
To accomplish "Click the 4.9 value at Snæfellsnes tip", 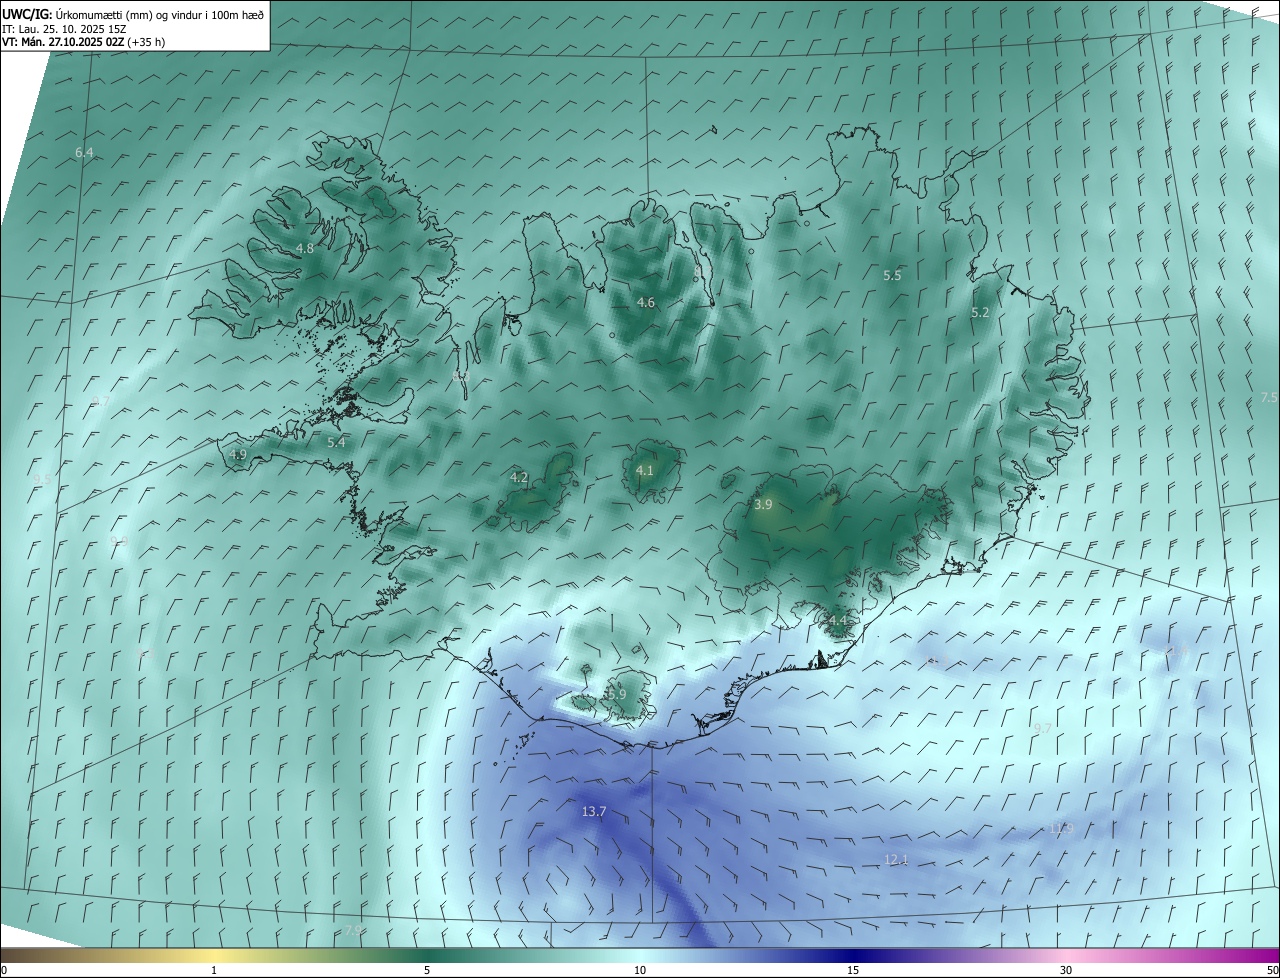I will click(x=238, y=455).
